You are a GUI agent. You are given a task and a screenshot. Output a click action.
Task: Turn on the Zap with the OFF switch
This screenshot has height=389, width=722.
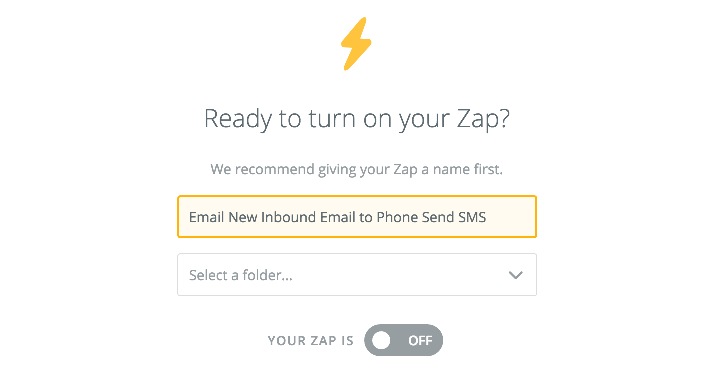[403, 340]
